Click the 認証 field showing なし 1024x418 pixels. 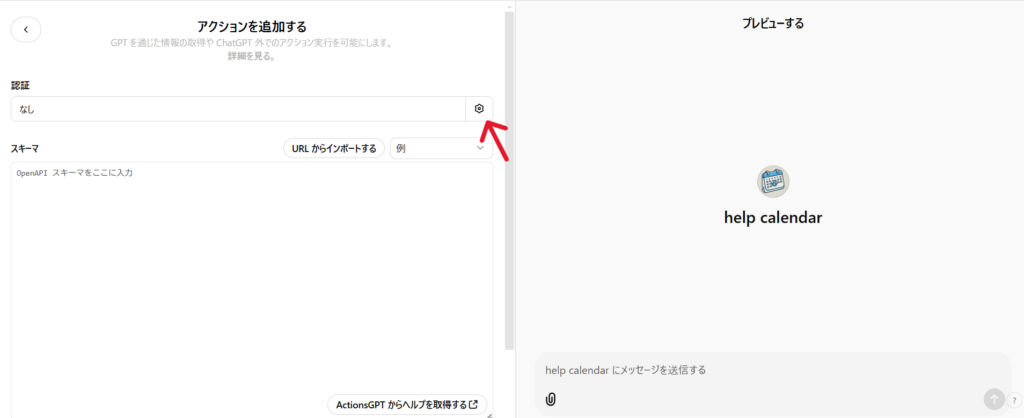[238, 109]
